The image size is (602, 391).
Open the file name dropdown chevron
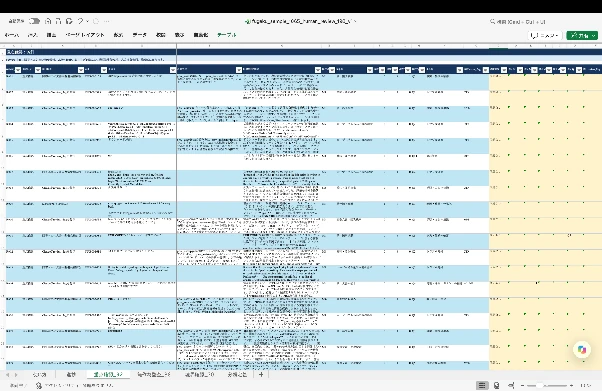(354, 22)
